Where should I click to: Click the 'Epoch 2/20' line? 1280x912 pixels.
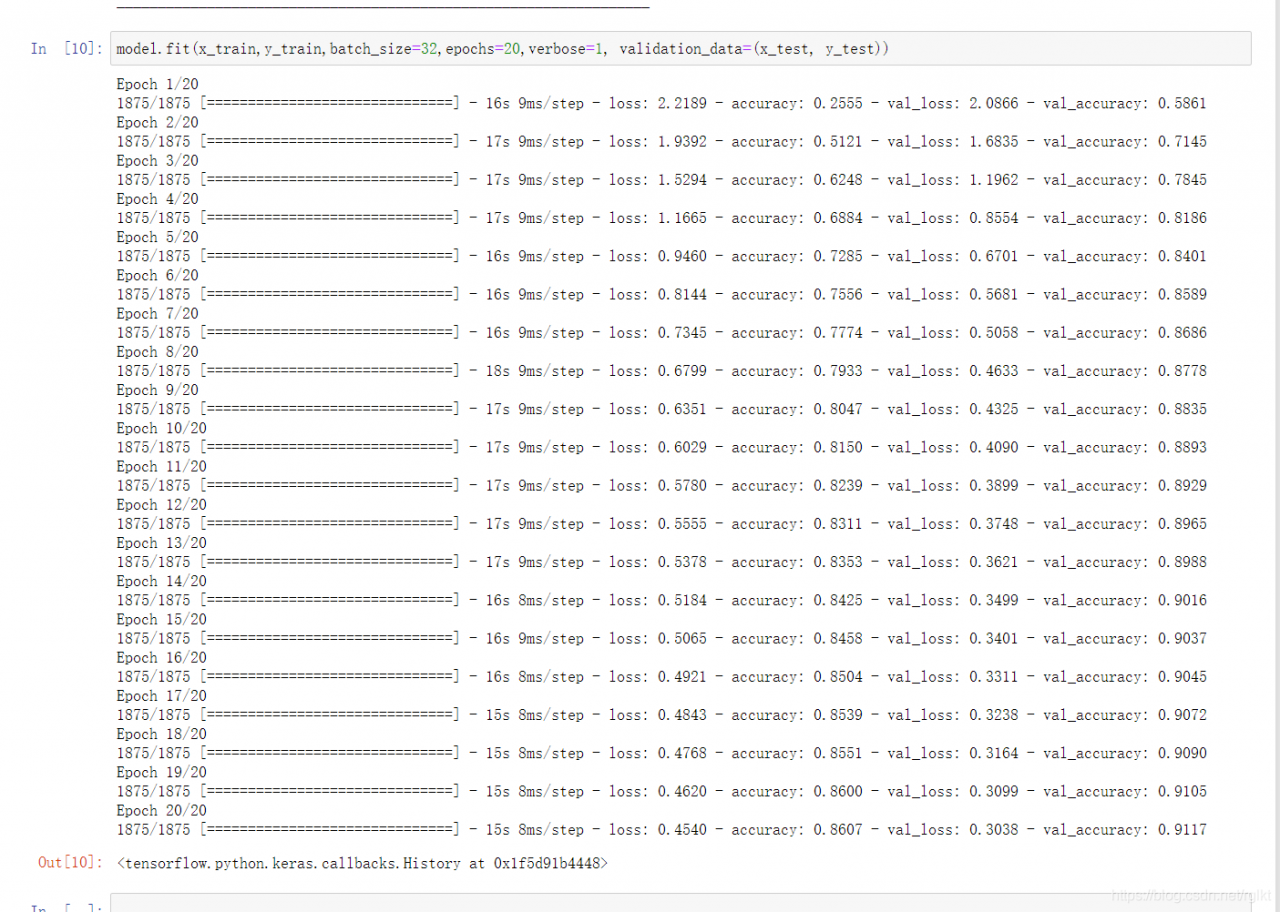pos(157,122)
